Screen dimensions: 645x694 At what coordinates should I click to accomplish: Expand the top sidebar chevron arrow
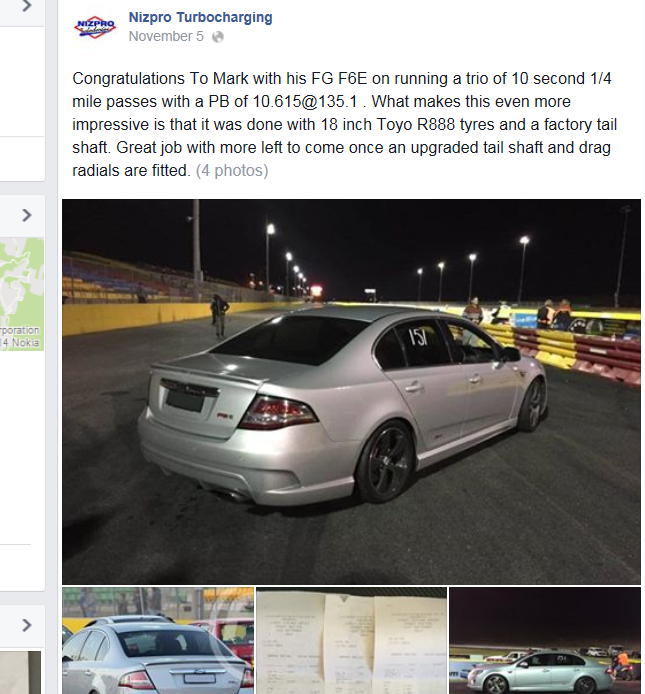[27, 6]
